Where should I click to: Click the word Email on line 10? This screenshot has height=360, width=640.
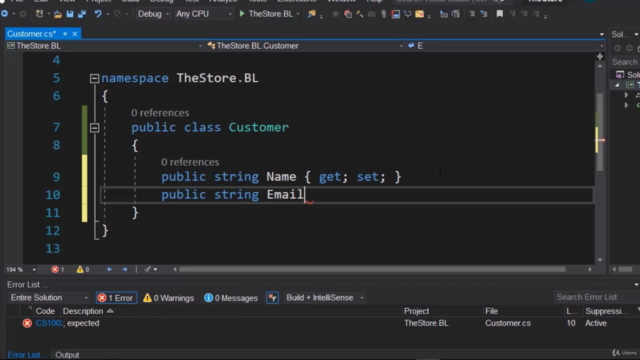pos(285,194)
